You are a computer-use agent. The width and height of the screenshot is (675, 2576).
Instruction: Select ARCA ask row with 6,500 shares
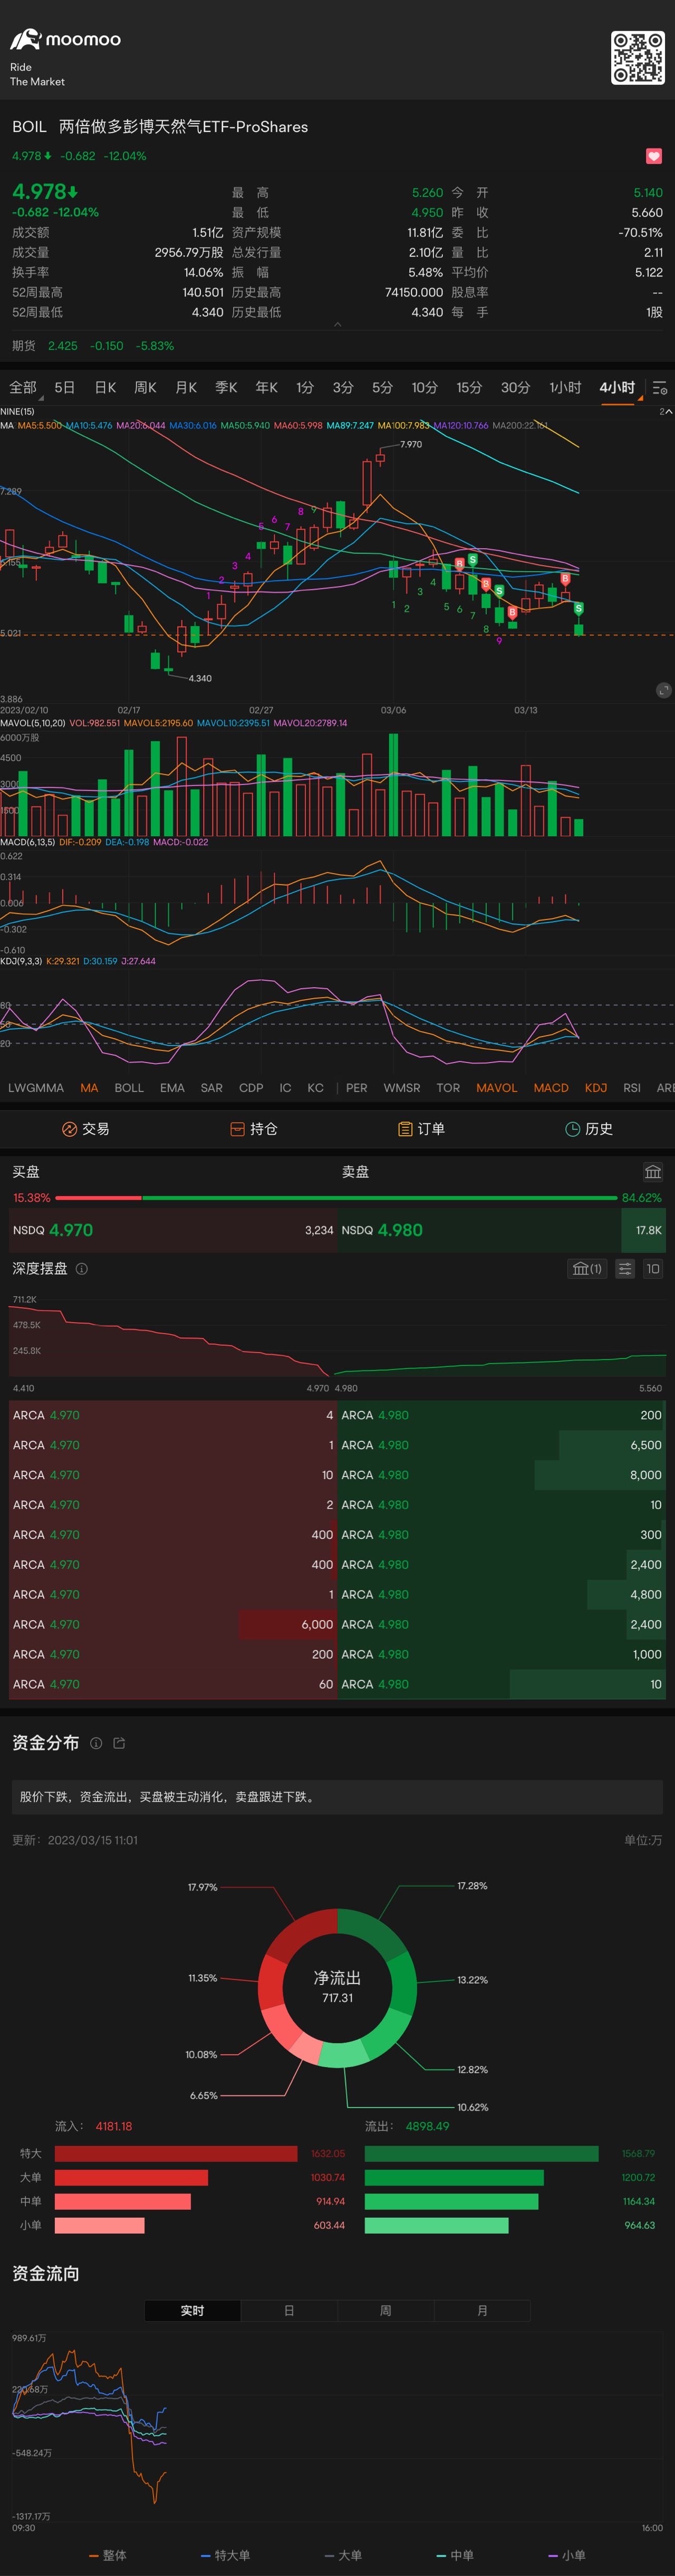click(502, 1445)
